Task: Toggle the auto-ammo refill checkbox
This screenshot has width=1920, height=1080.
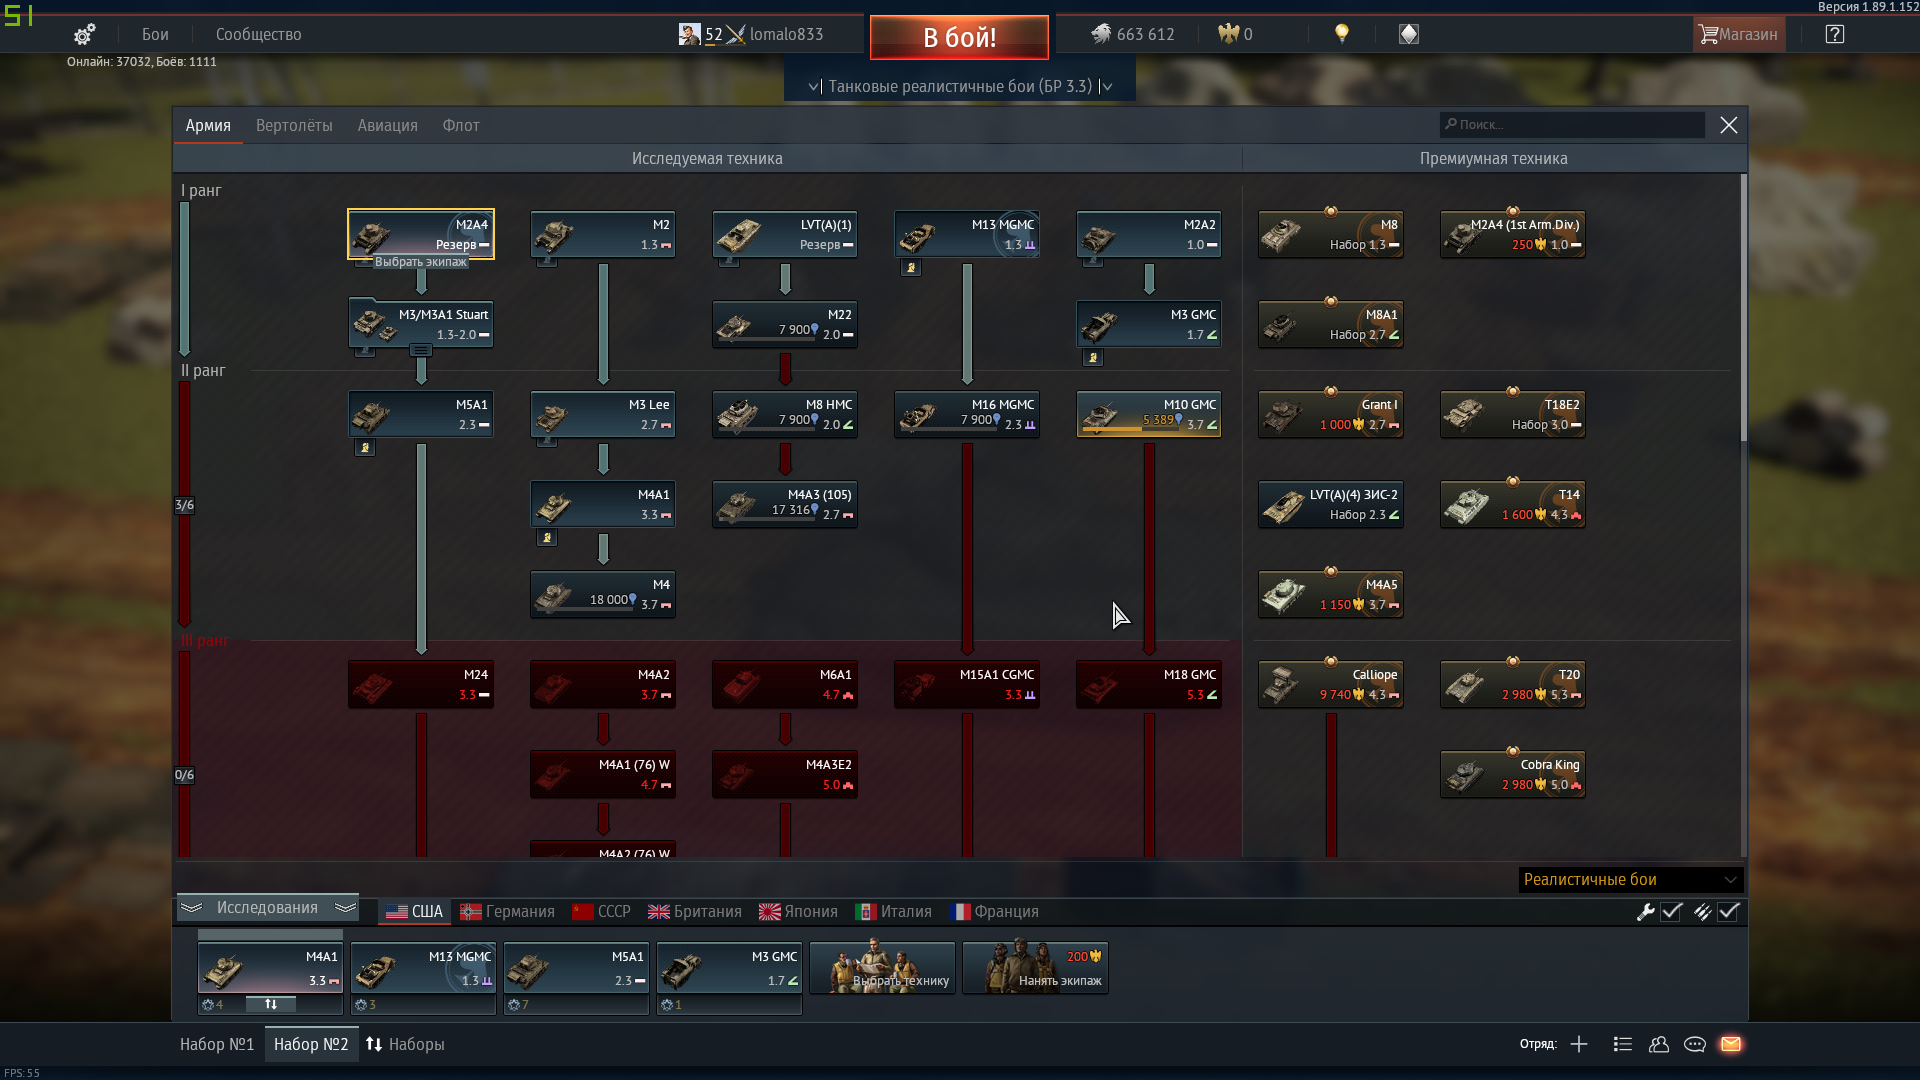Action: point(1729,911)
